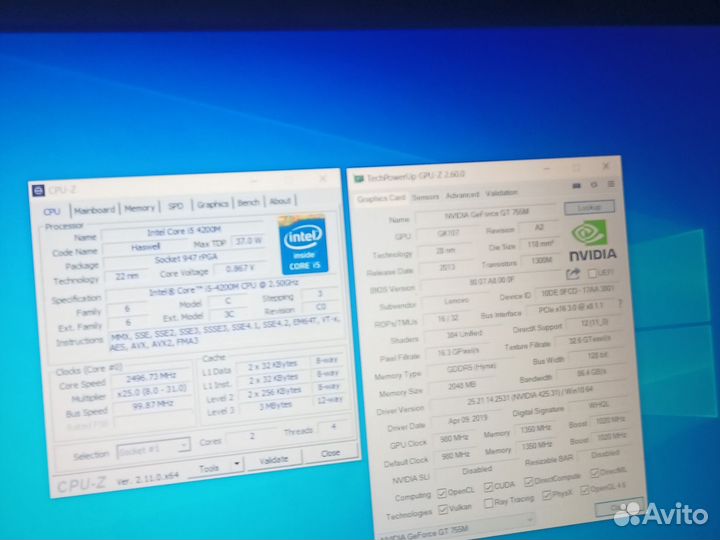Click the NVIDIA logo in GPU-Z

(x=591, y=241)
